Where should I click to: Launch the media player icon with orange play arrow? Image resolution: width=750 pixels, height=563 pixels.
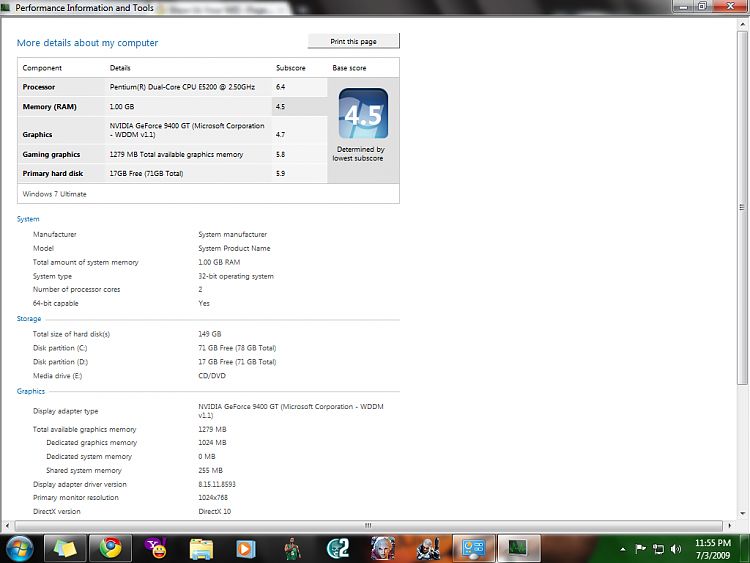pos(246,549)
